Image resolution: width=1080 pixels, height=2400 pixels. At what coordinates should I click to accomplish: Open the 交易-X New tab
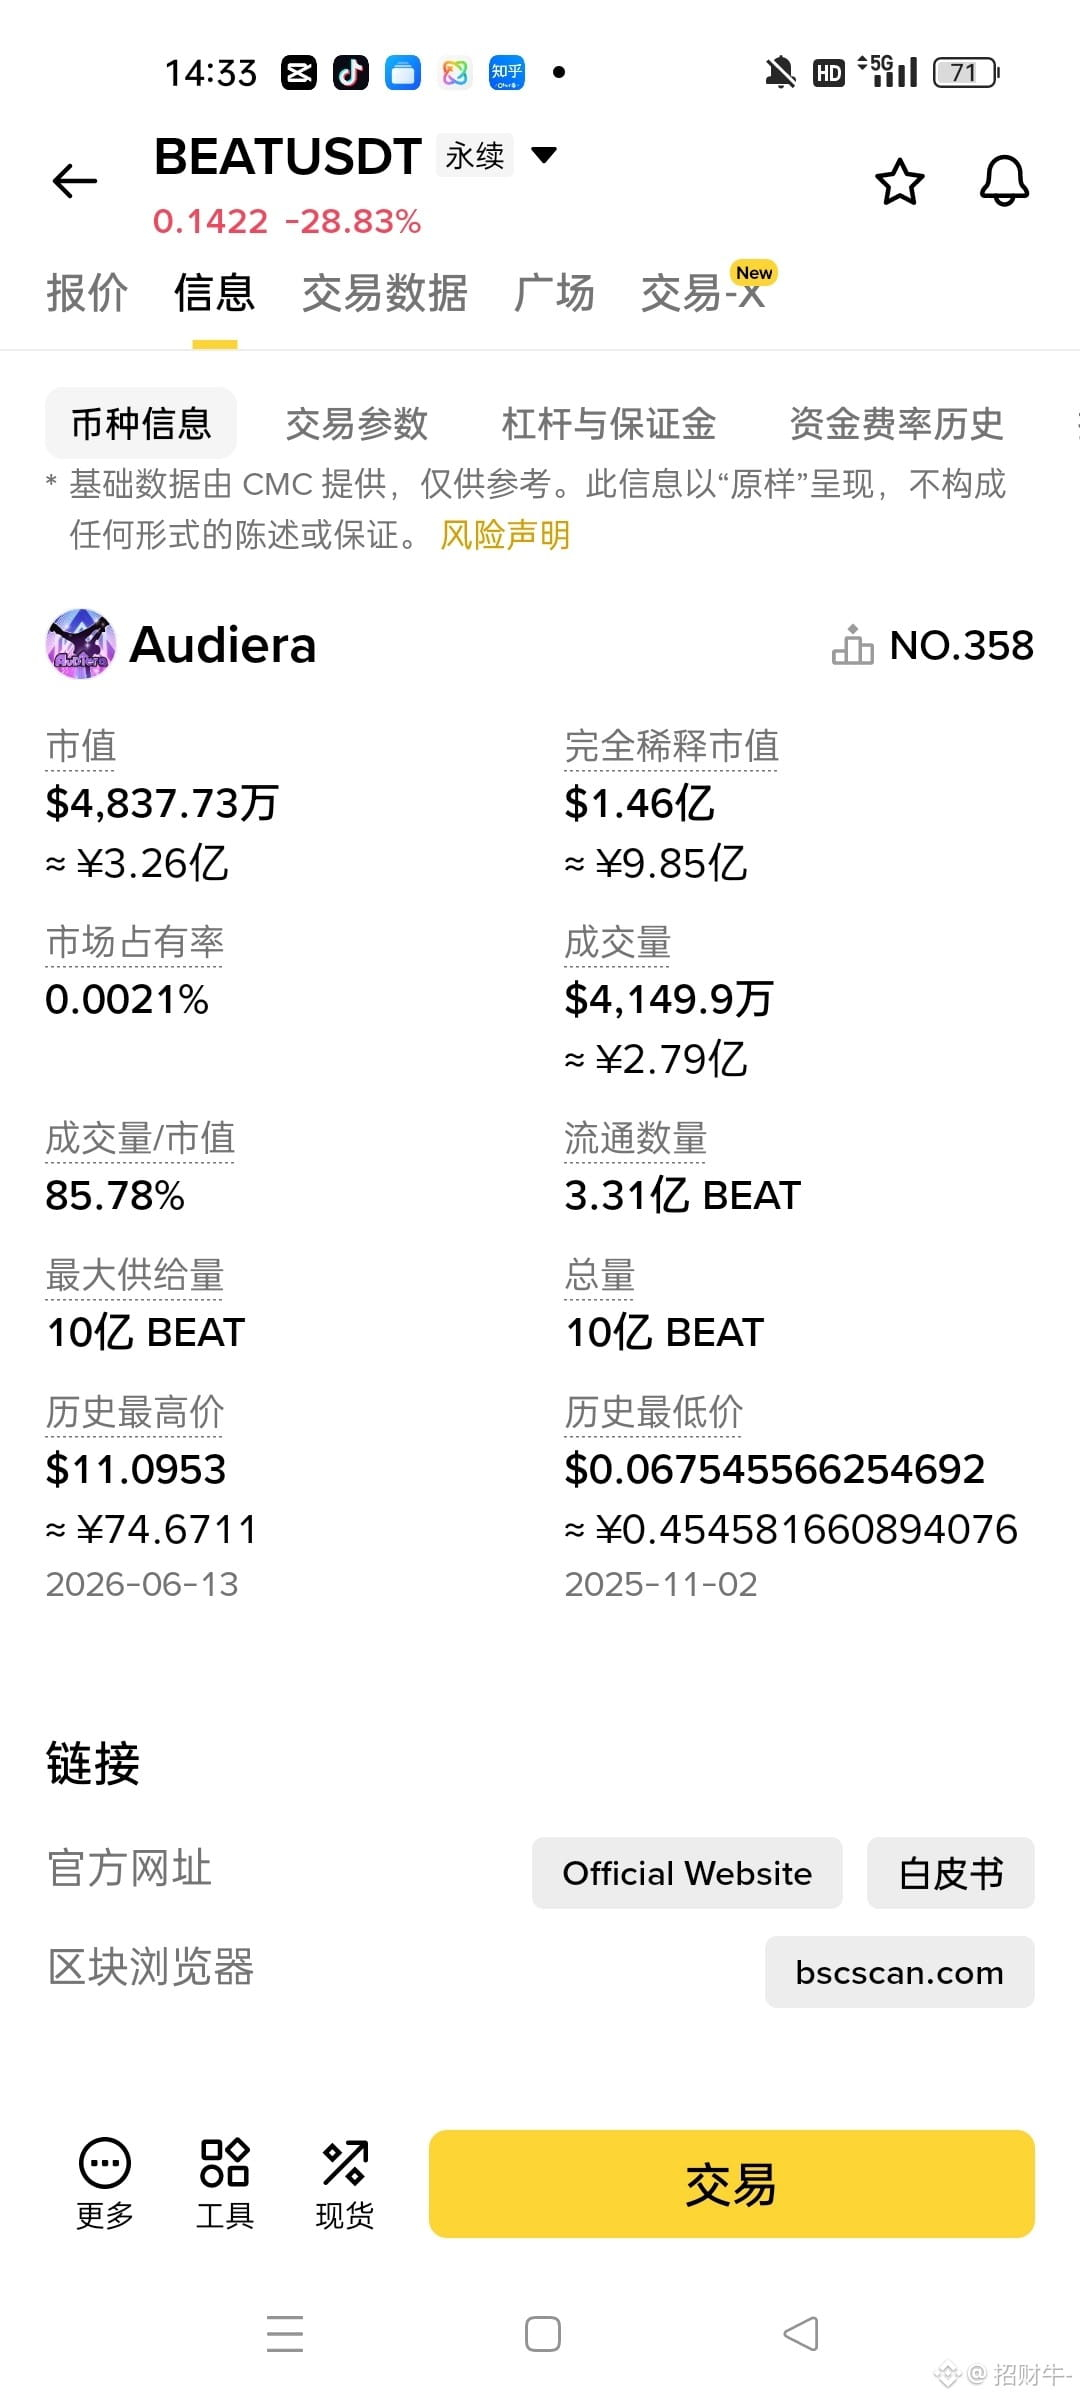pyautogui.click(x=707, y=290)
